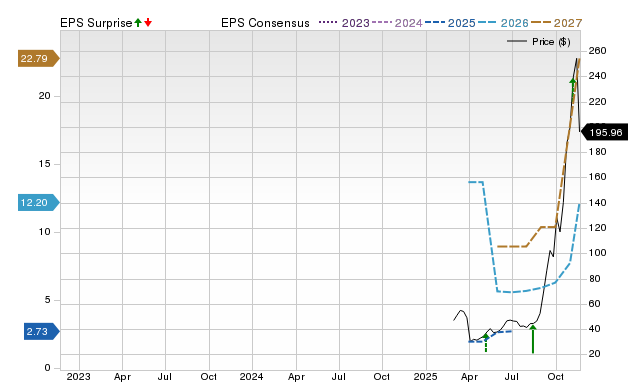Click the 15 EPS axis label
640x382 pixels.
[44, 164]
